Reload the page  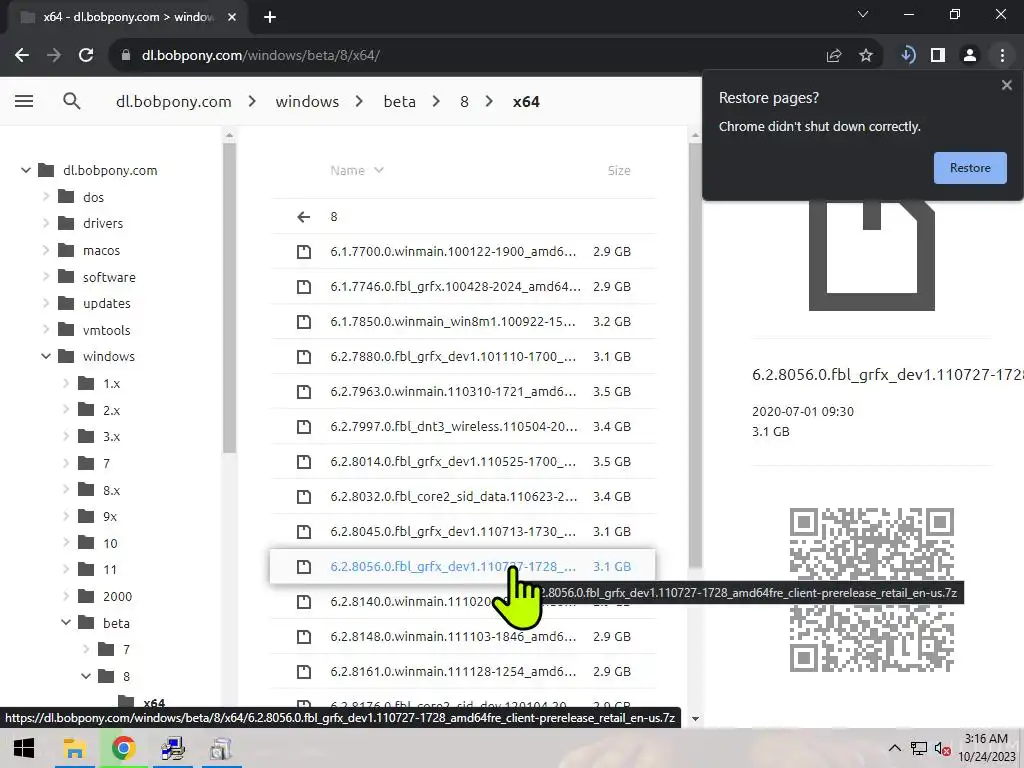[x=86, y=56]
